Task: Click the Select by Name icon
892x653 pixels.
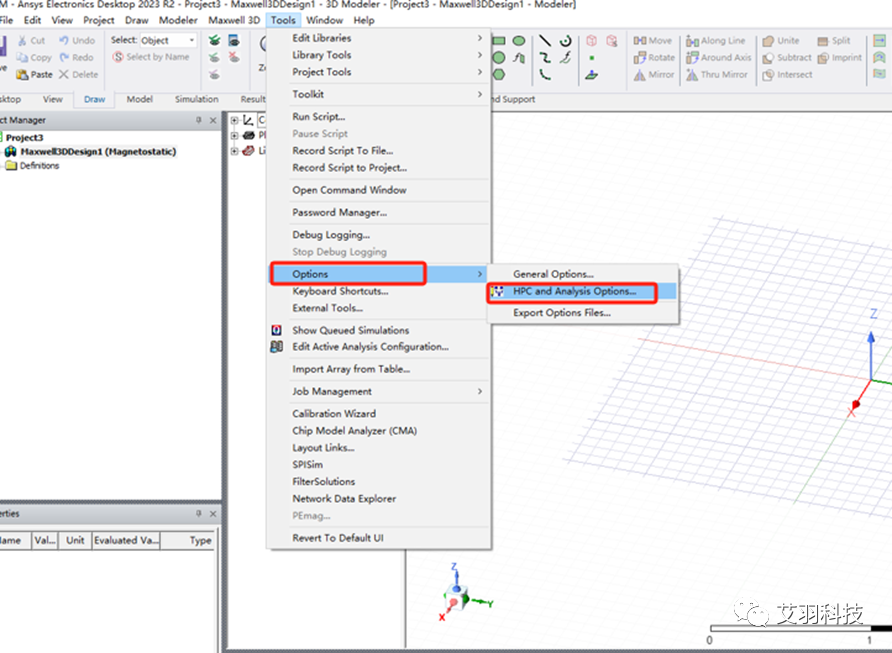Action: click(x=118, y=57)
